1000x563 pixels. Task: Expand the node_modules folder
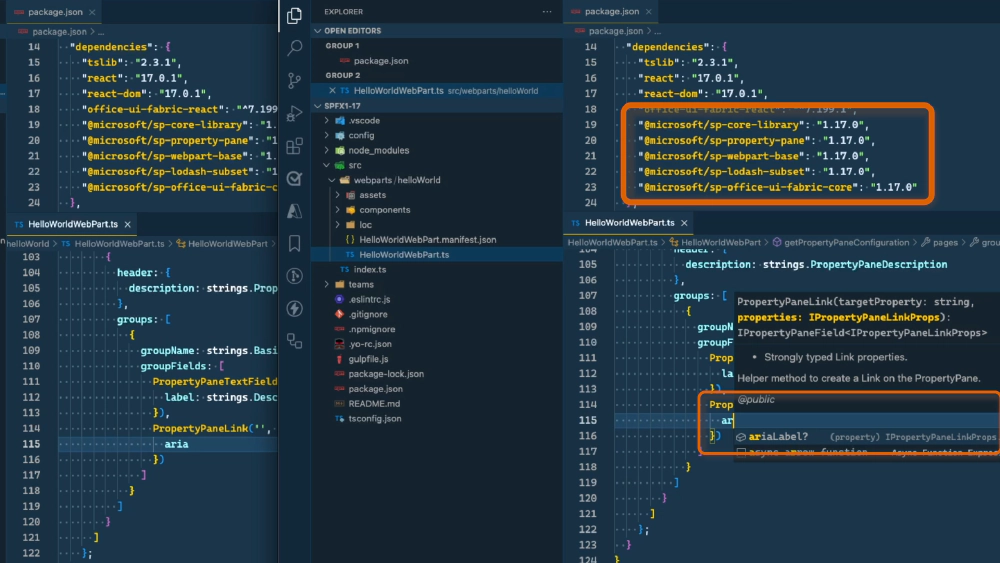tap(378, 150)
